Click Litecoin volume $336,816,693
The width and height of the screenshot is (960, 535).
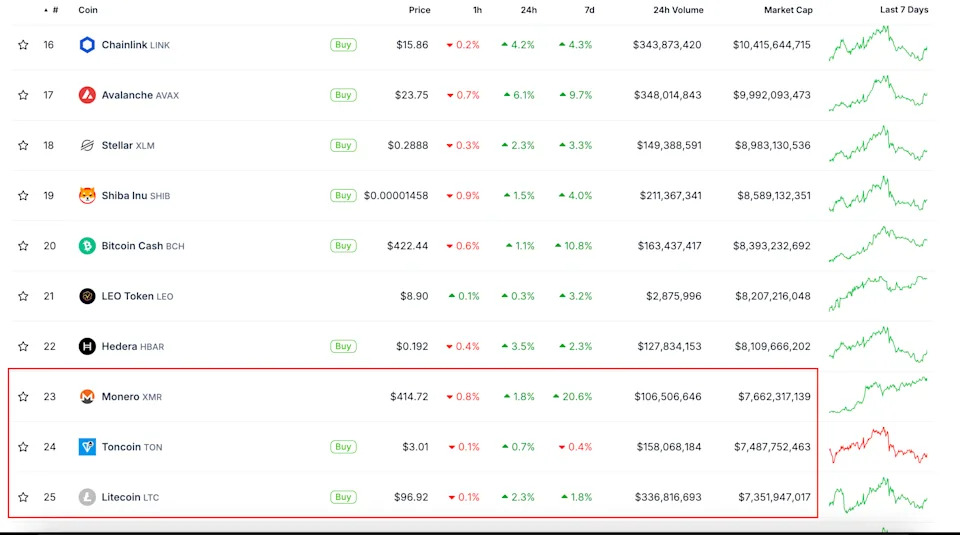point(668,496)
